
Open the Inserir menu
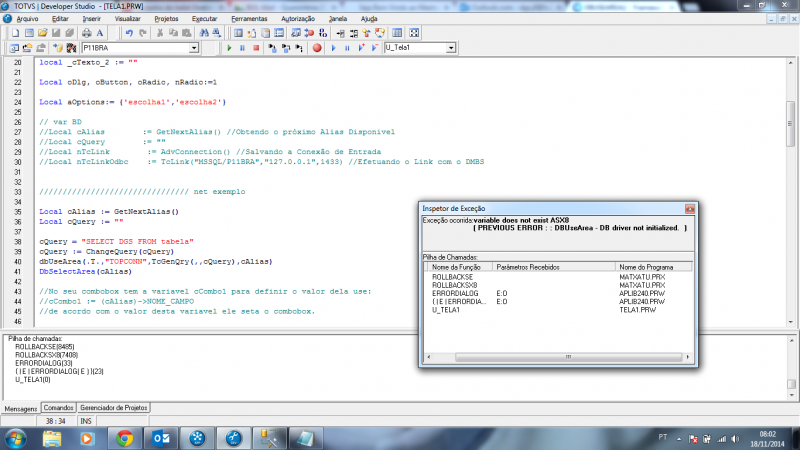coord(91,19)
